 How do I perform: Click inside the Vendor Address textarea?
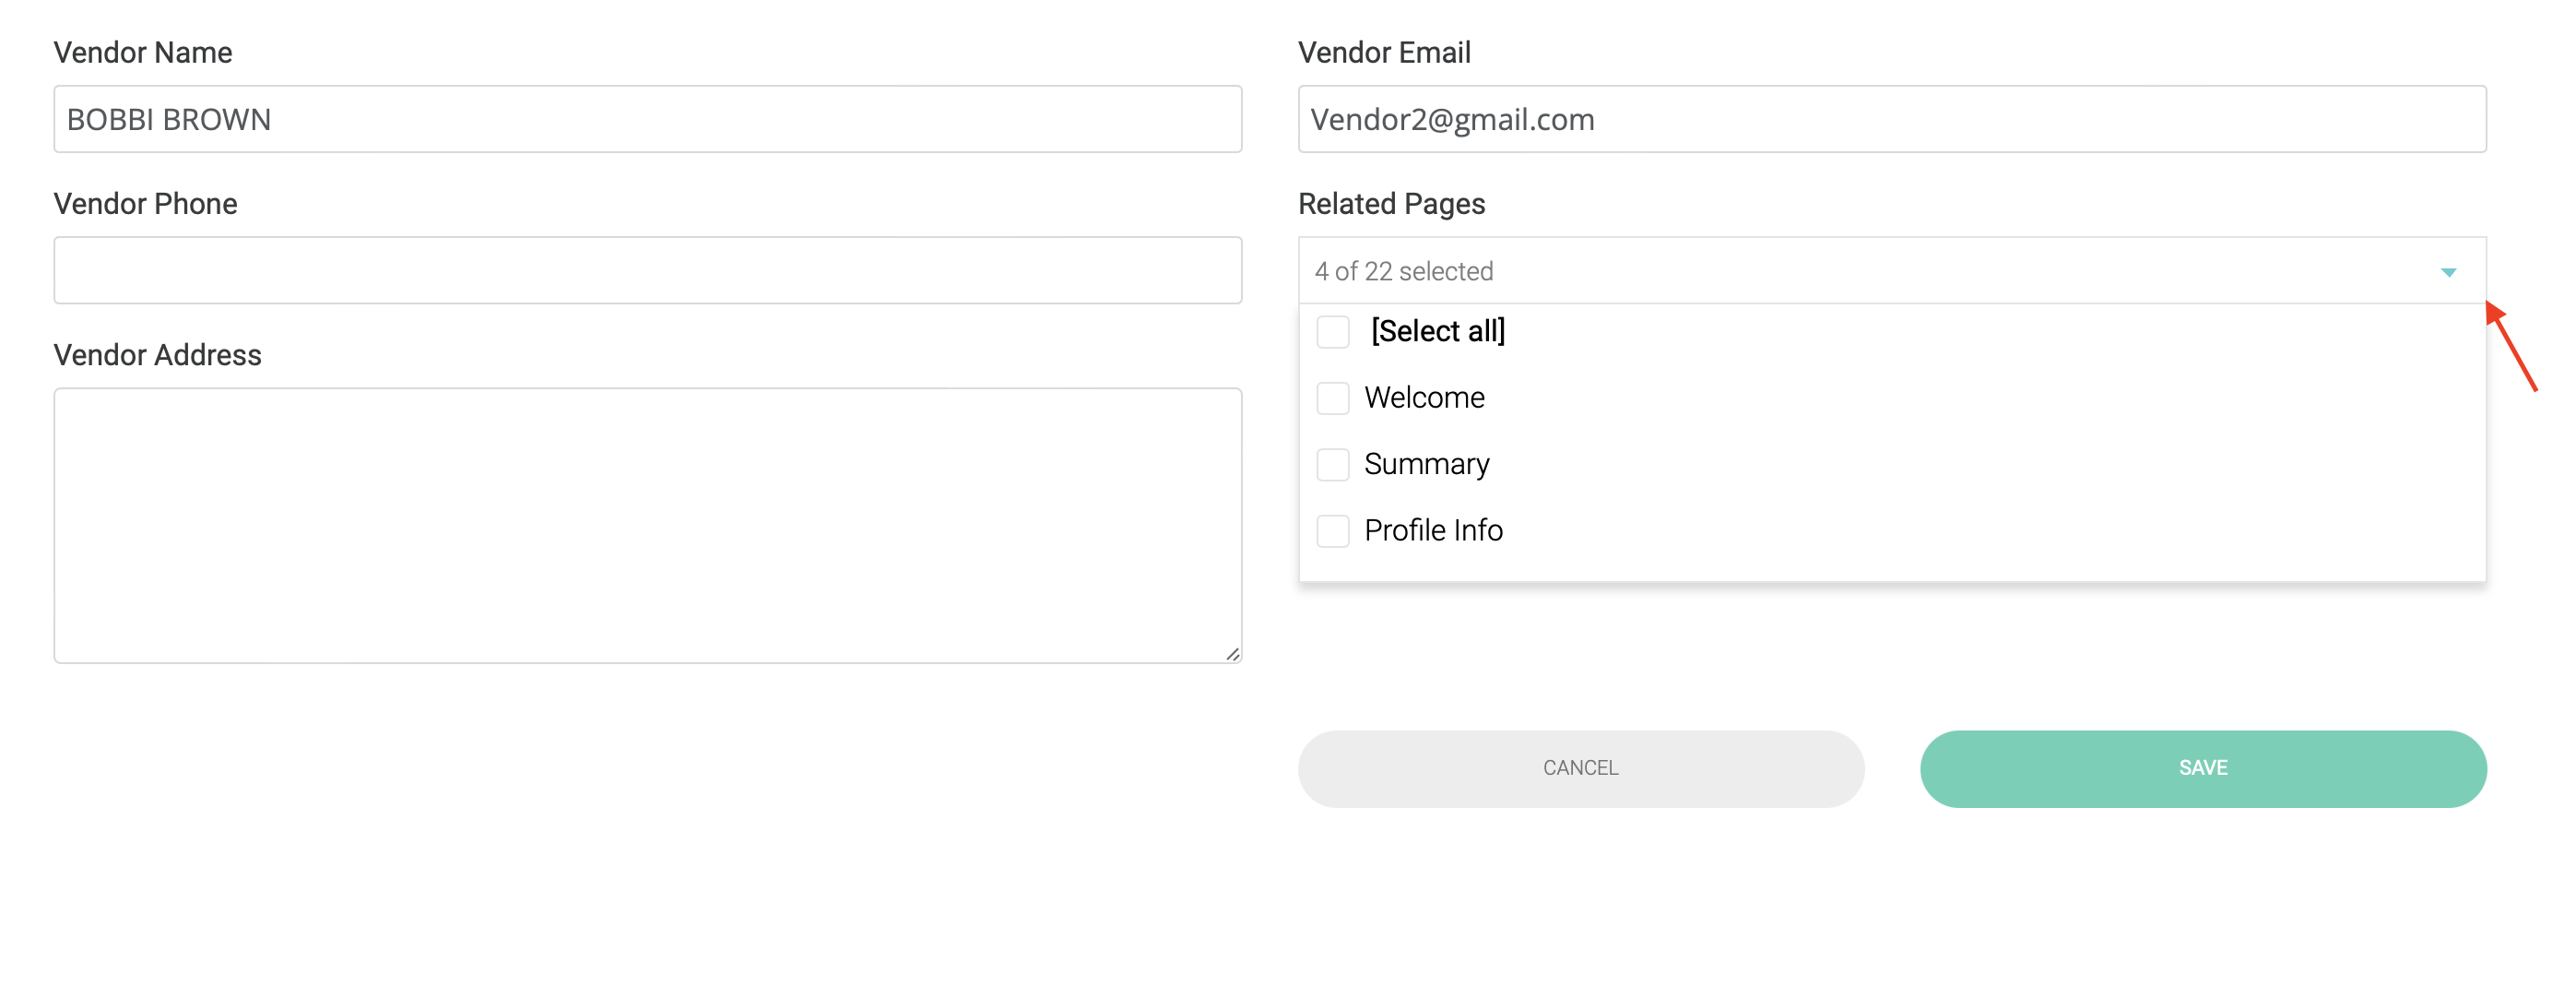(647, 525)
